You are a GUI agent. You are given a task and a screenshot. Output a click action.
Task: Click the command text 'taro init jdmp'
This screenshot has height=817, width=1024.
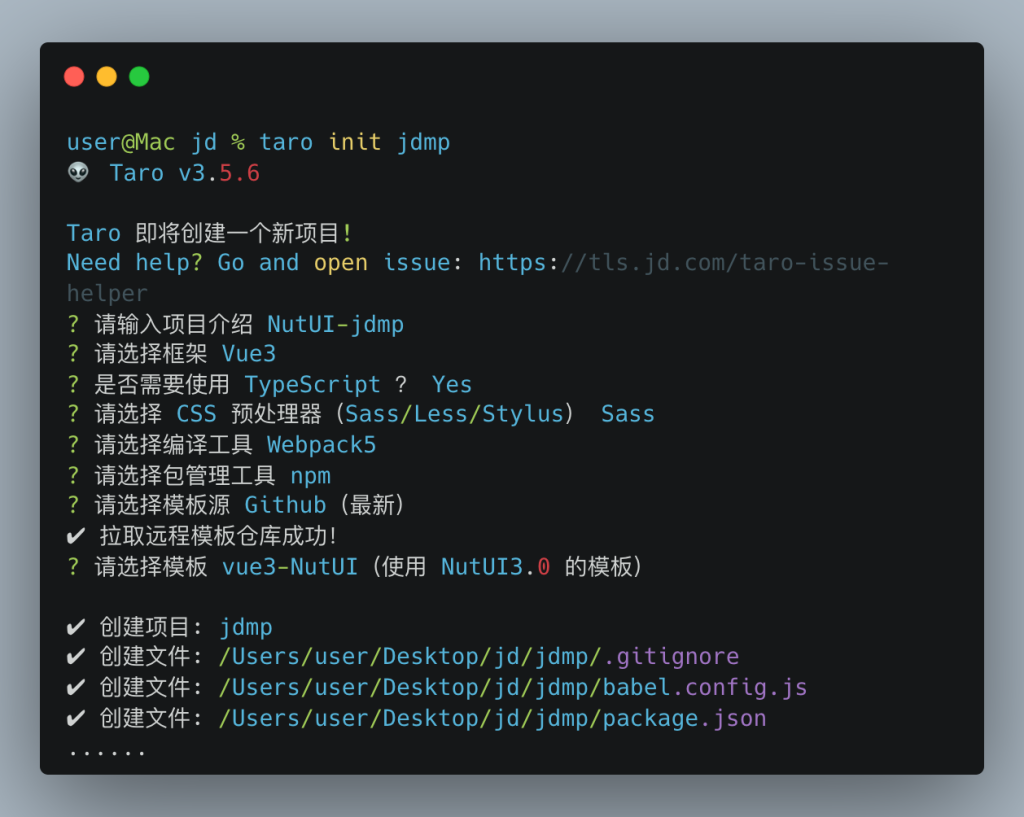coord(355,142)
